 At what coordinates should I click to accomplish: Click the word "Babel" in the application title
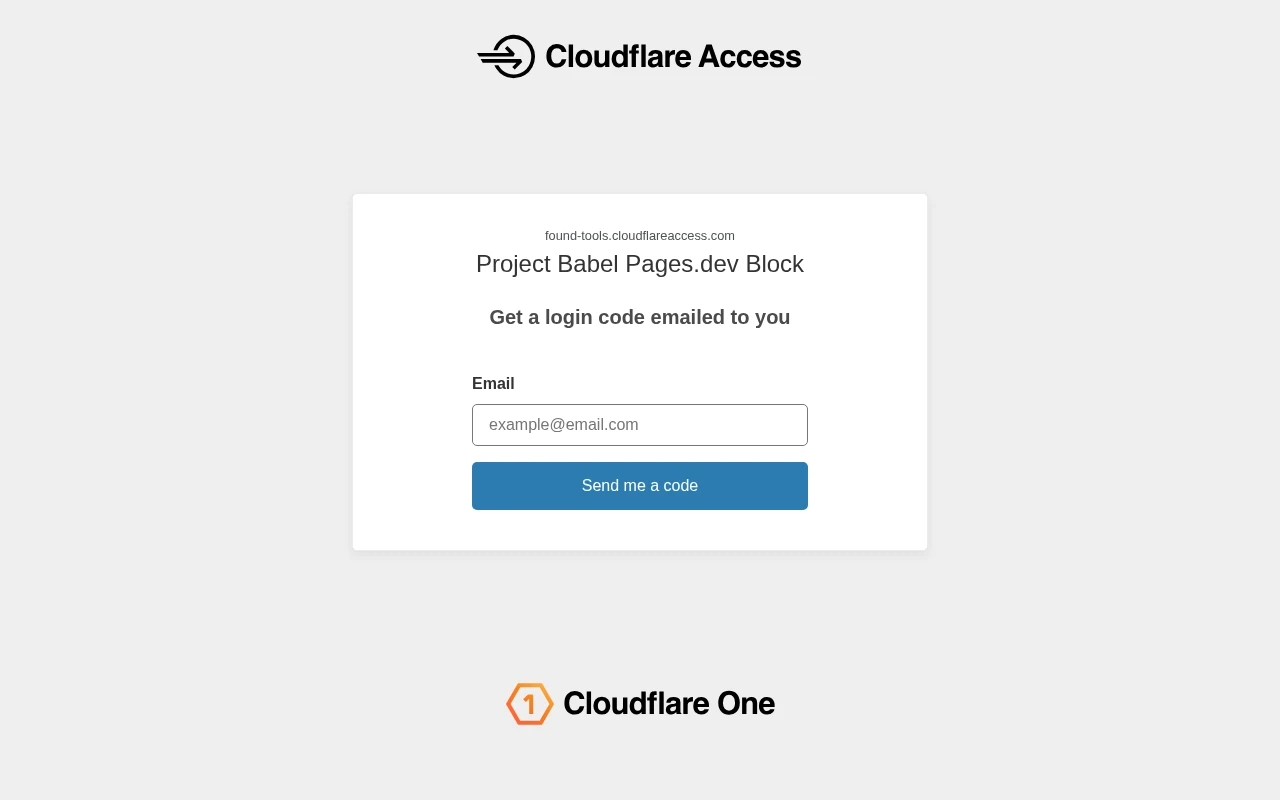point(588,264)
